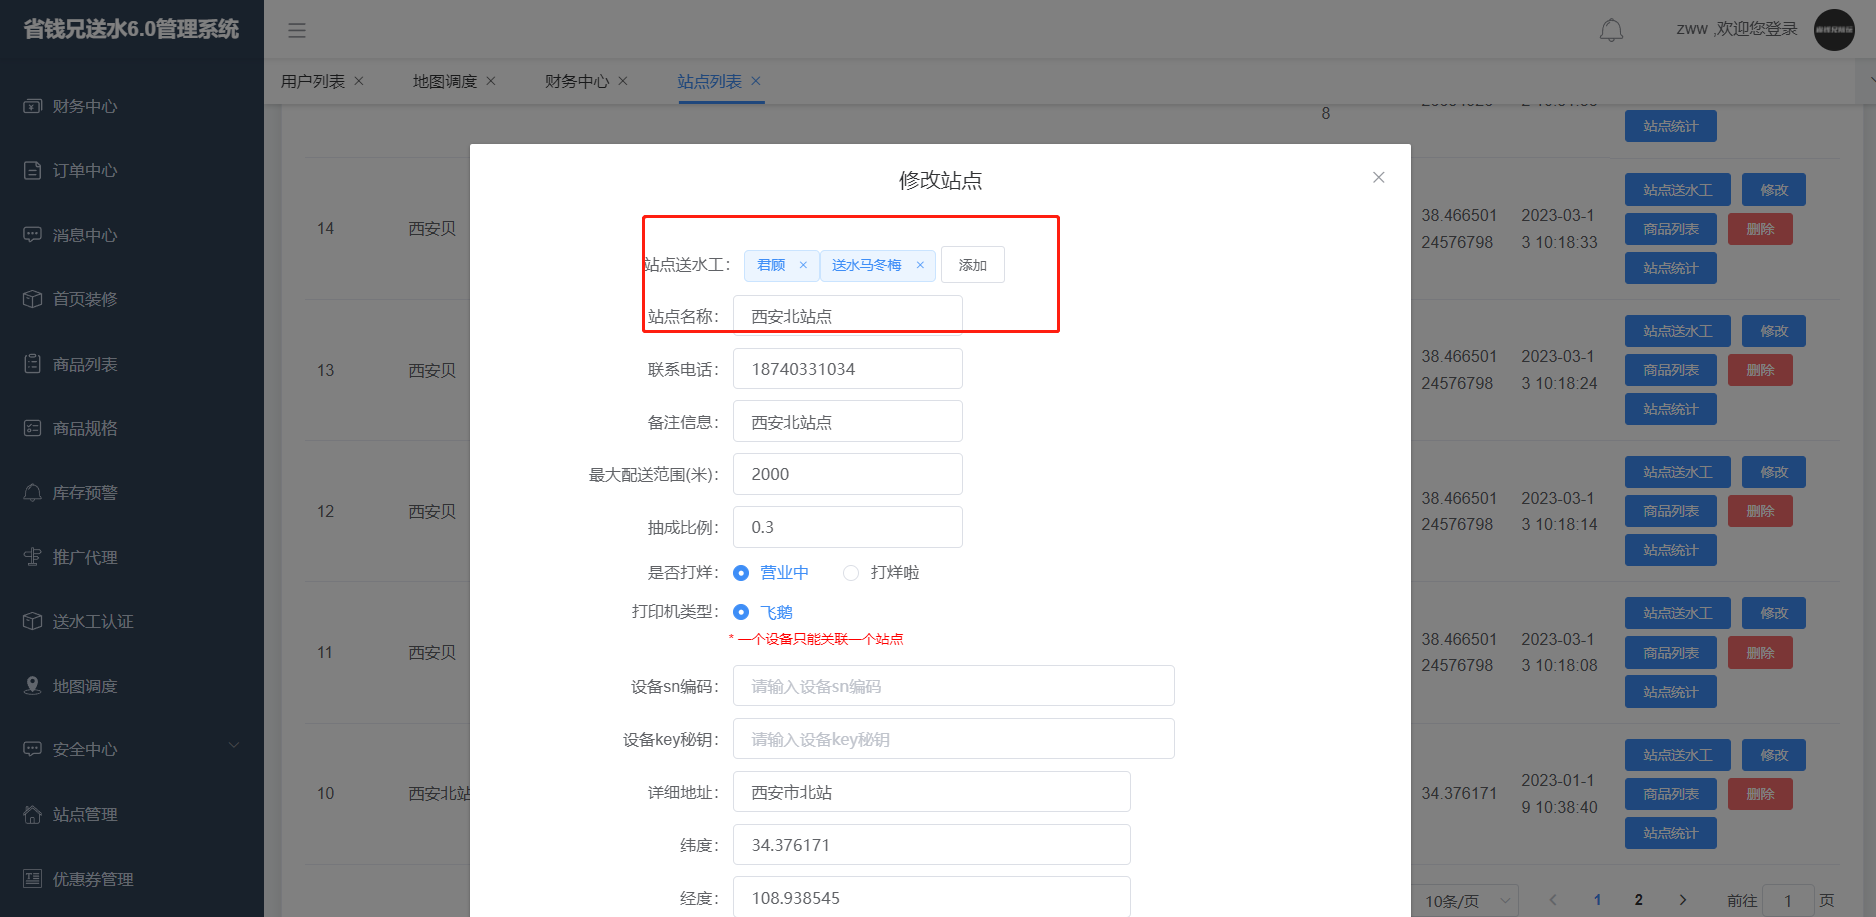Choose the 飞鹅 printer type radio
The image size is (1876, 917).
tap(741, 612)
